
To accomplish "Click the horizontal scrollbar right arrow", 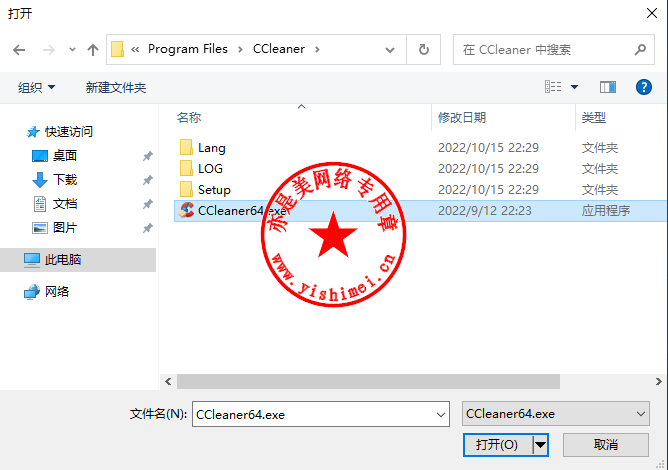I will coord(658,381).
